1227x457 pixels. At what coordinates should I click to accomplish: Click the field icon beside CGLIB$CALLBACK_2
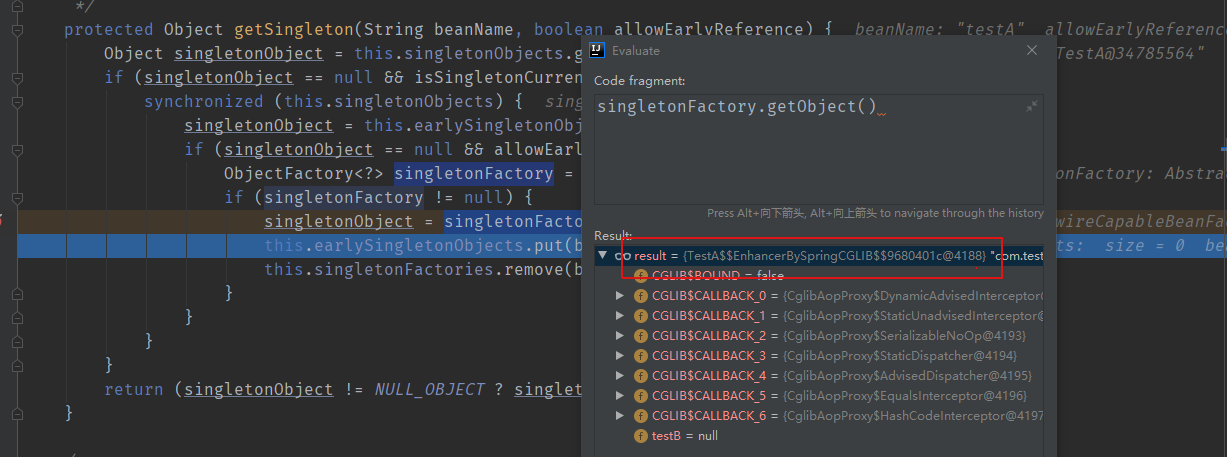[640, 336]
